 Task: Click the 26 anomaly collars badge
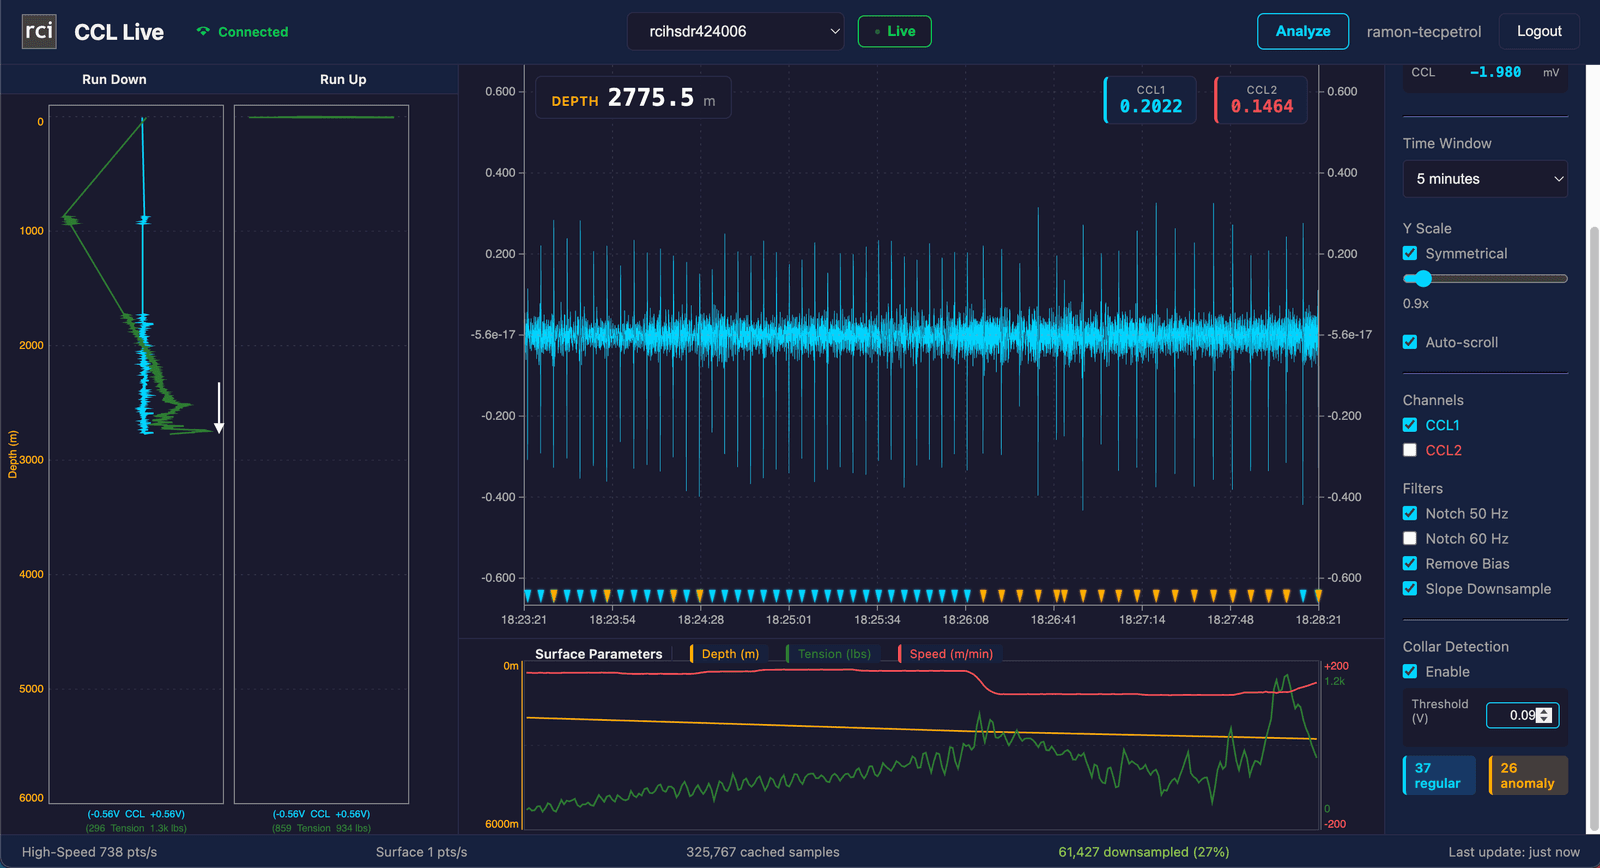1528,775
